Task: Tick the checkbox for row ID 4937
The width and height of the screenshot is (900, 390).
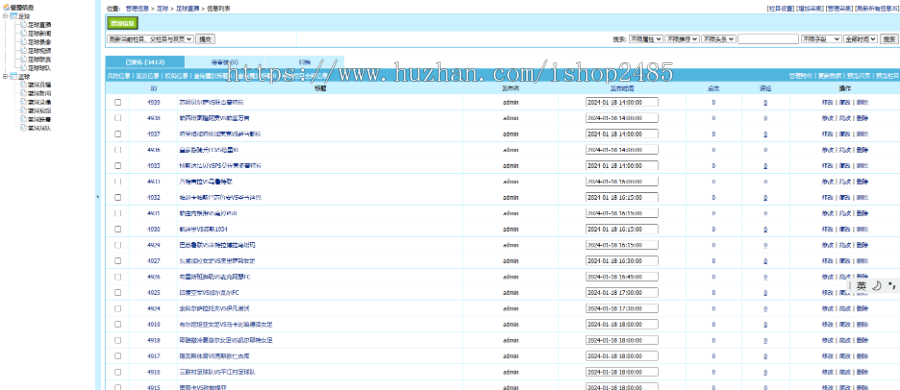Action: [x=118, y=134]
